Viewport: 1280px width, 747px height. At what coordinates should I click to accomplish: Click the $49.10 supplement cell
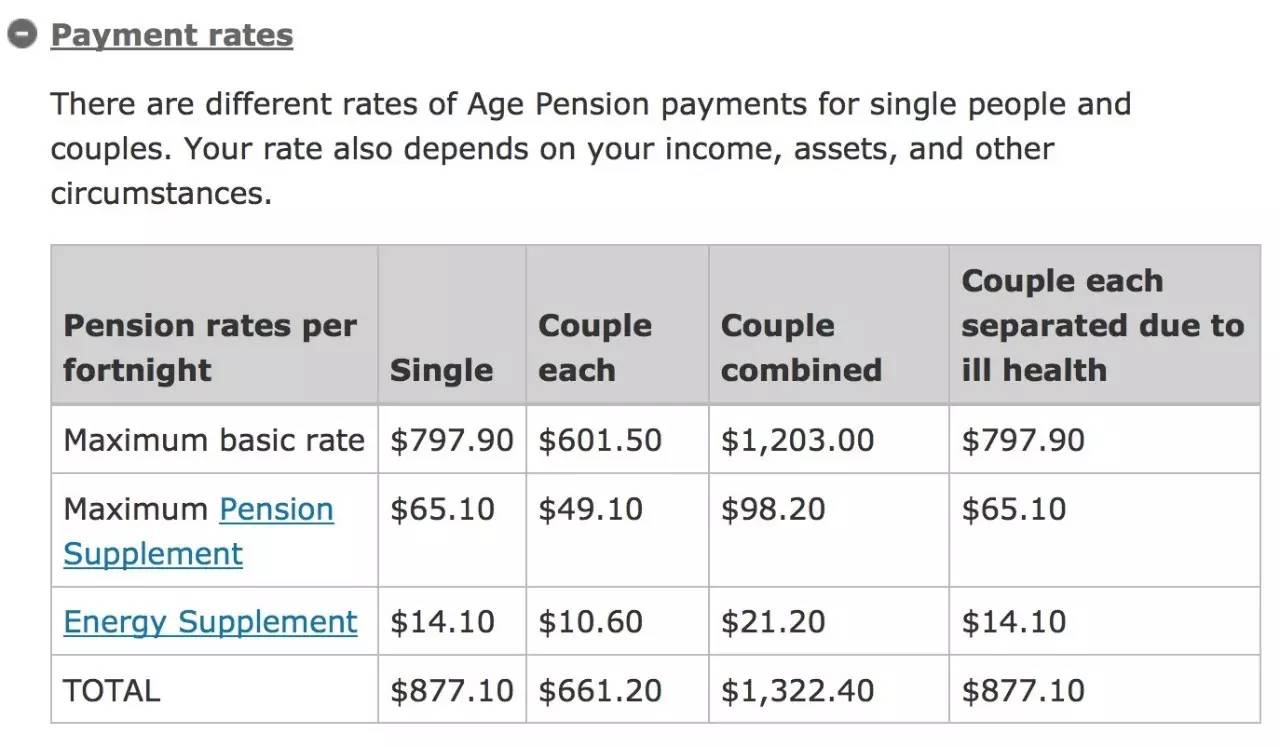point(590,509)
